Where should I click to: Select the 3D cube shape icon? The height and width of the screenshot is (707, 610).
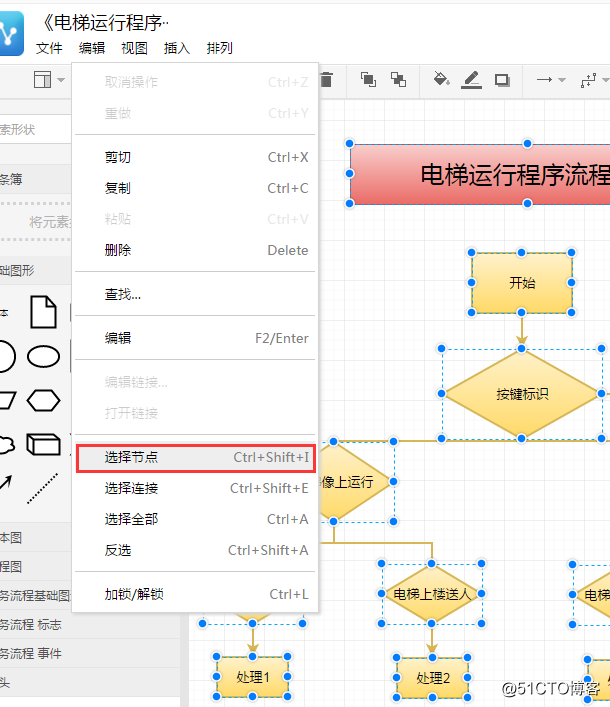[x=43, y=445]
